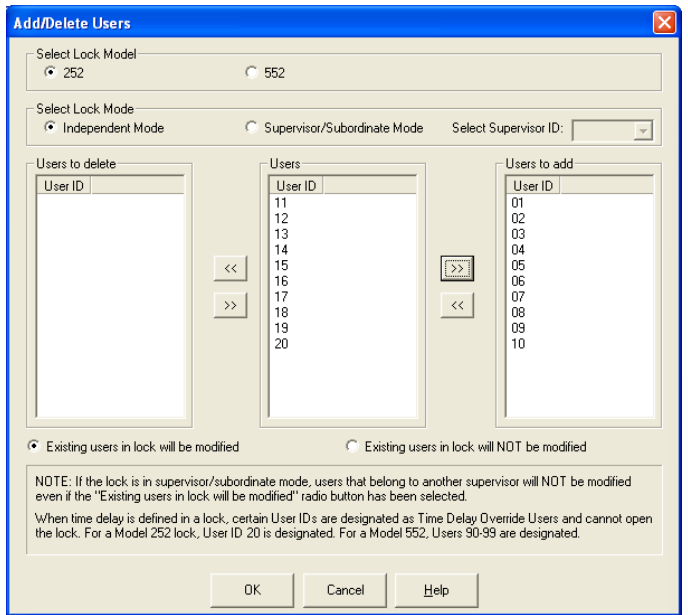The height and width of the screenshot is (615, 688).
Task: Select user 17 in Users list
Action: pos(281,297)
